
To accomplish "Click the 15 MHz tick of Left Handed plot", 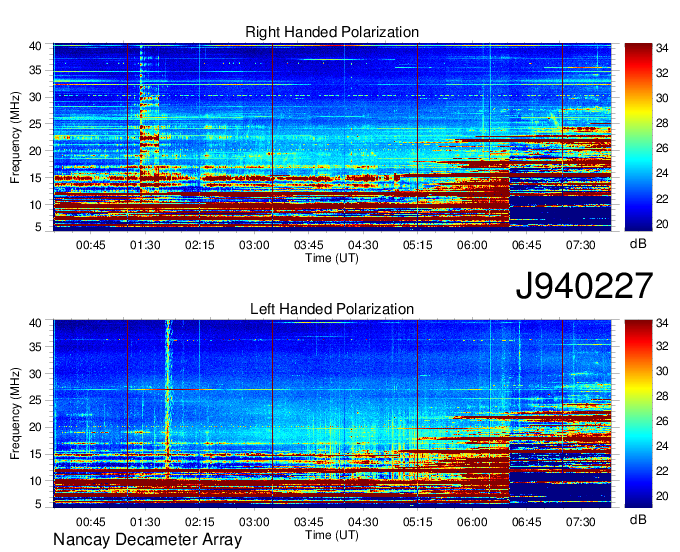I will [35, 454].
